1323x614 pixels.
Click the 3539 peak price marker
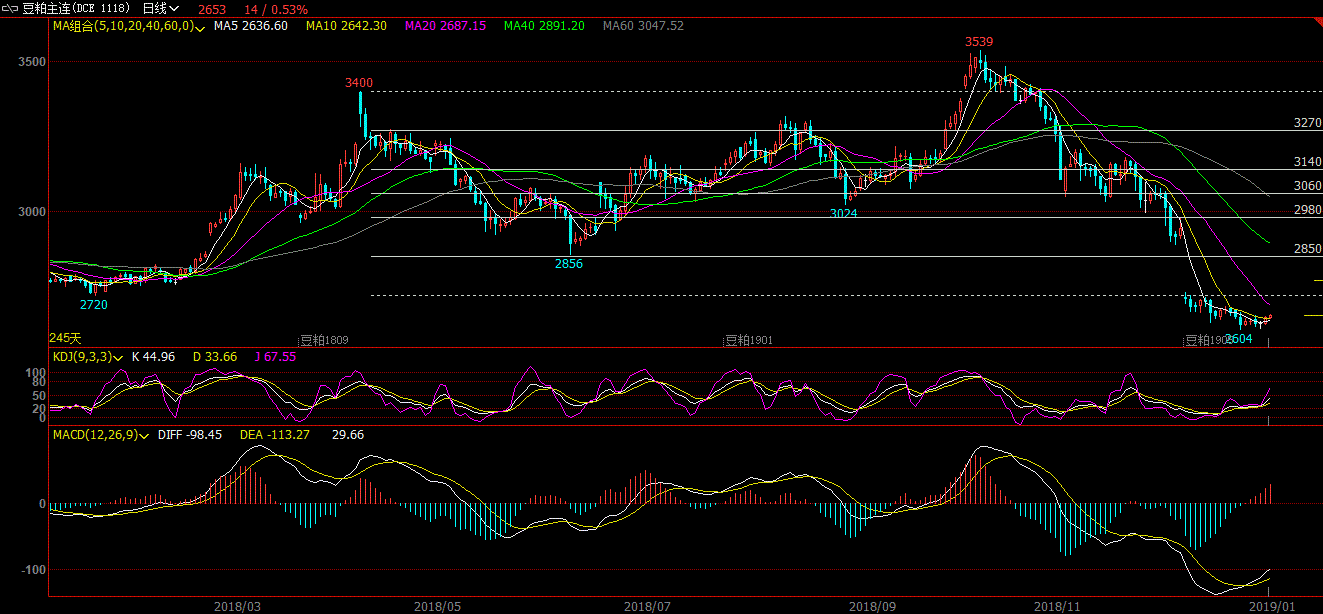(x=979, y=42)
